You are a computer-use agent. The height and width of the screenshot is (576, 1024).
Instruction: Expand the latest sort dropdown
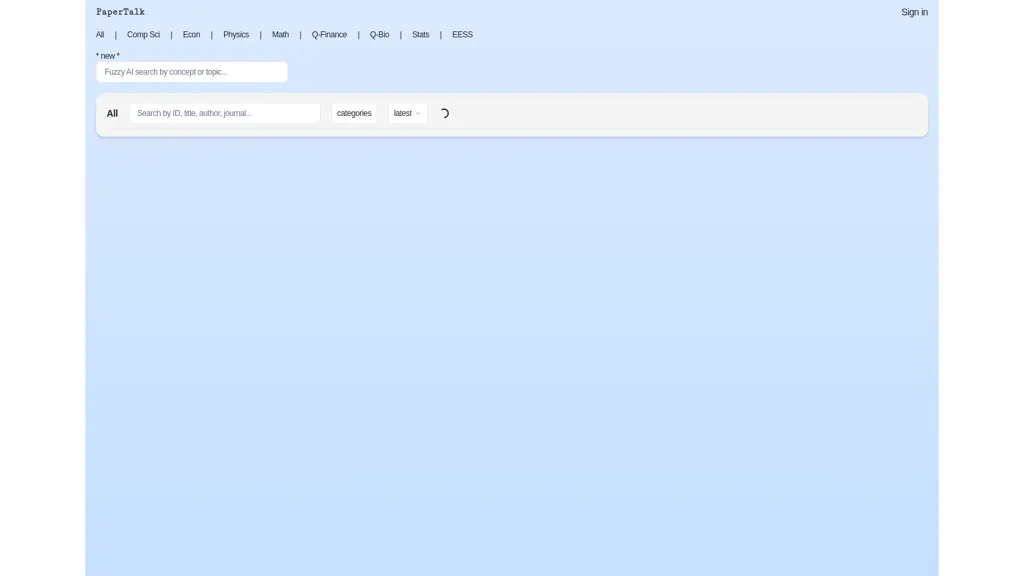pos(408,113)
